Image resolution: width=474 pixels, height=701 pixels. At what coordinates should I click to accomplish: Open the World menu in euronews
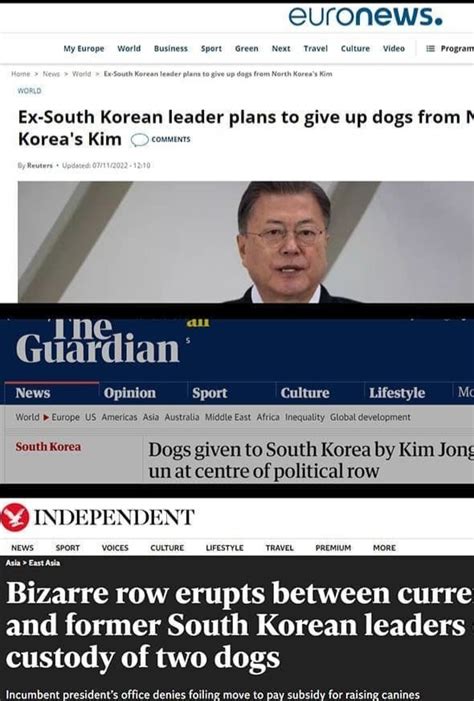tap(129, 48)
